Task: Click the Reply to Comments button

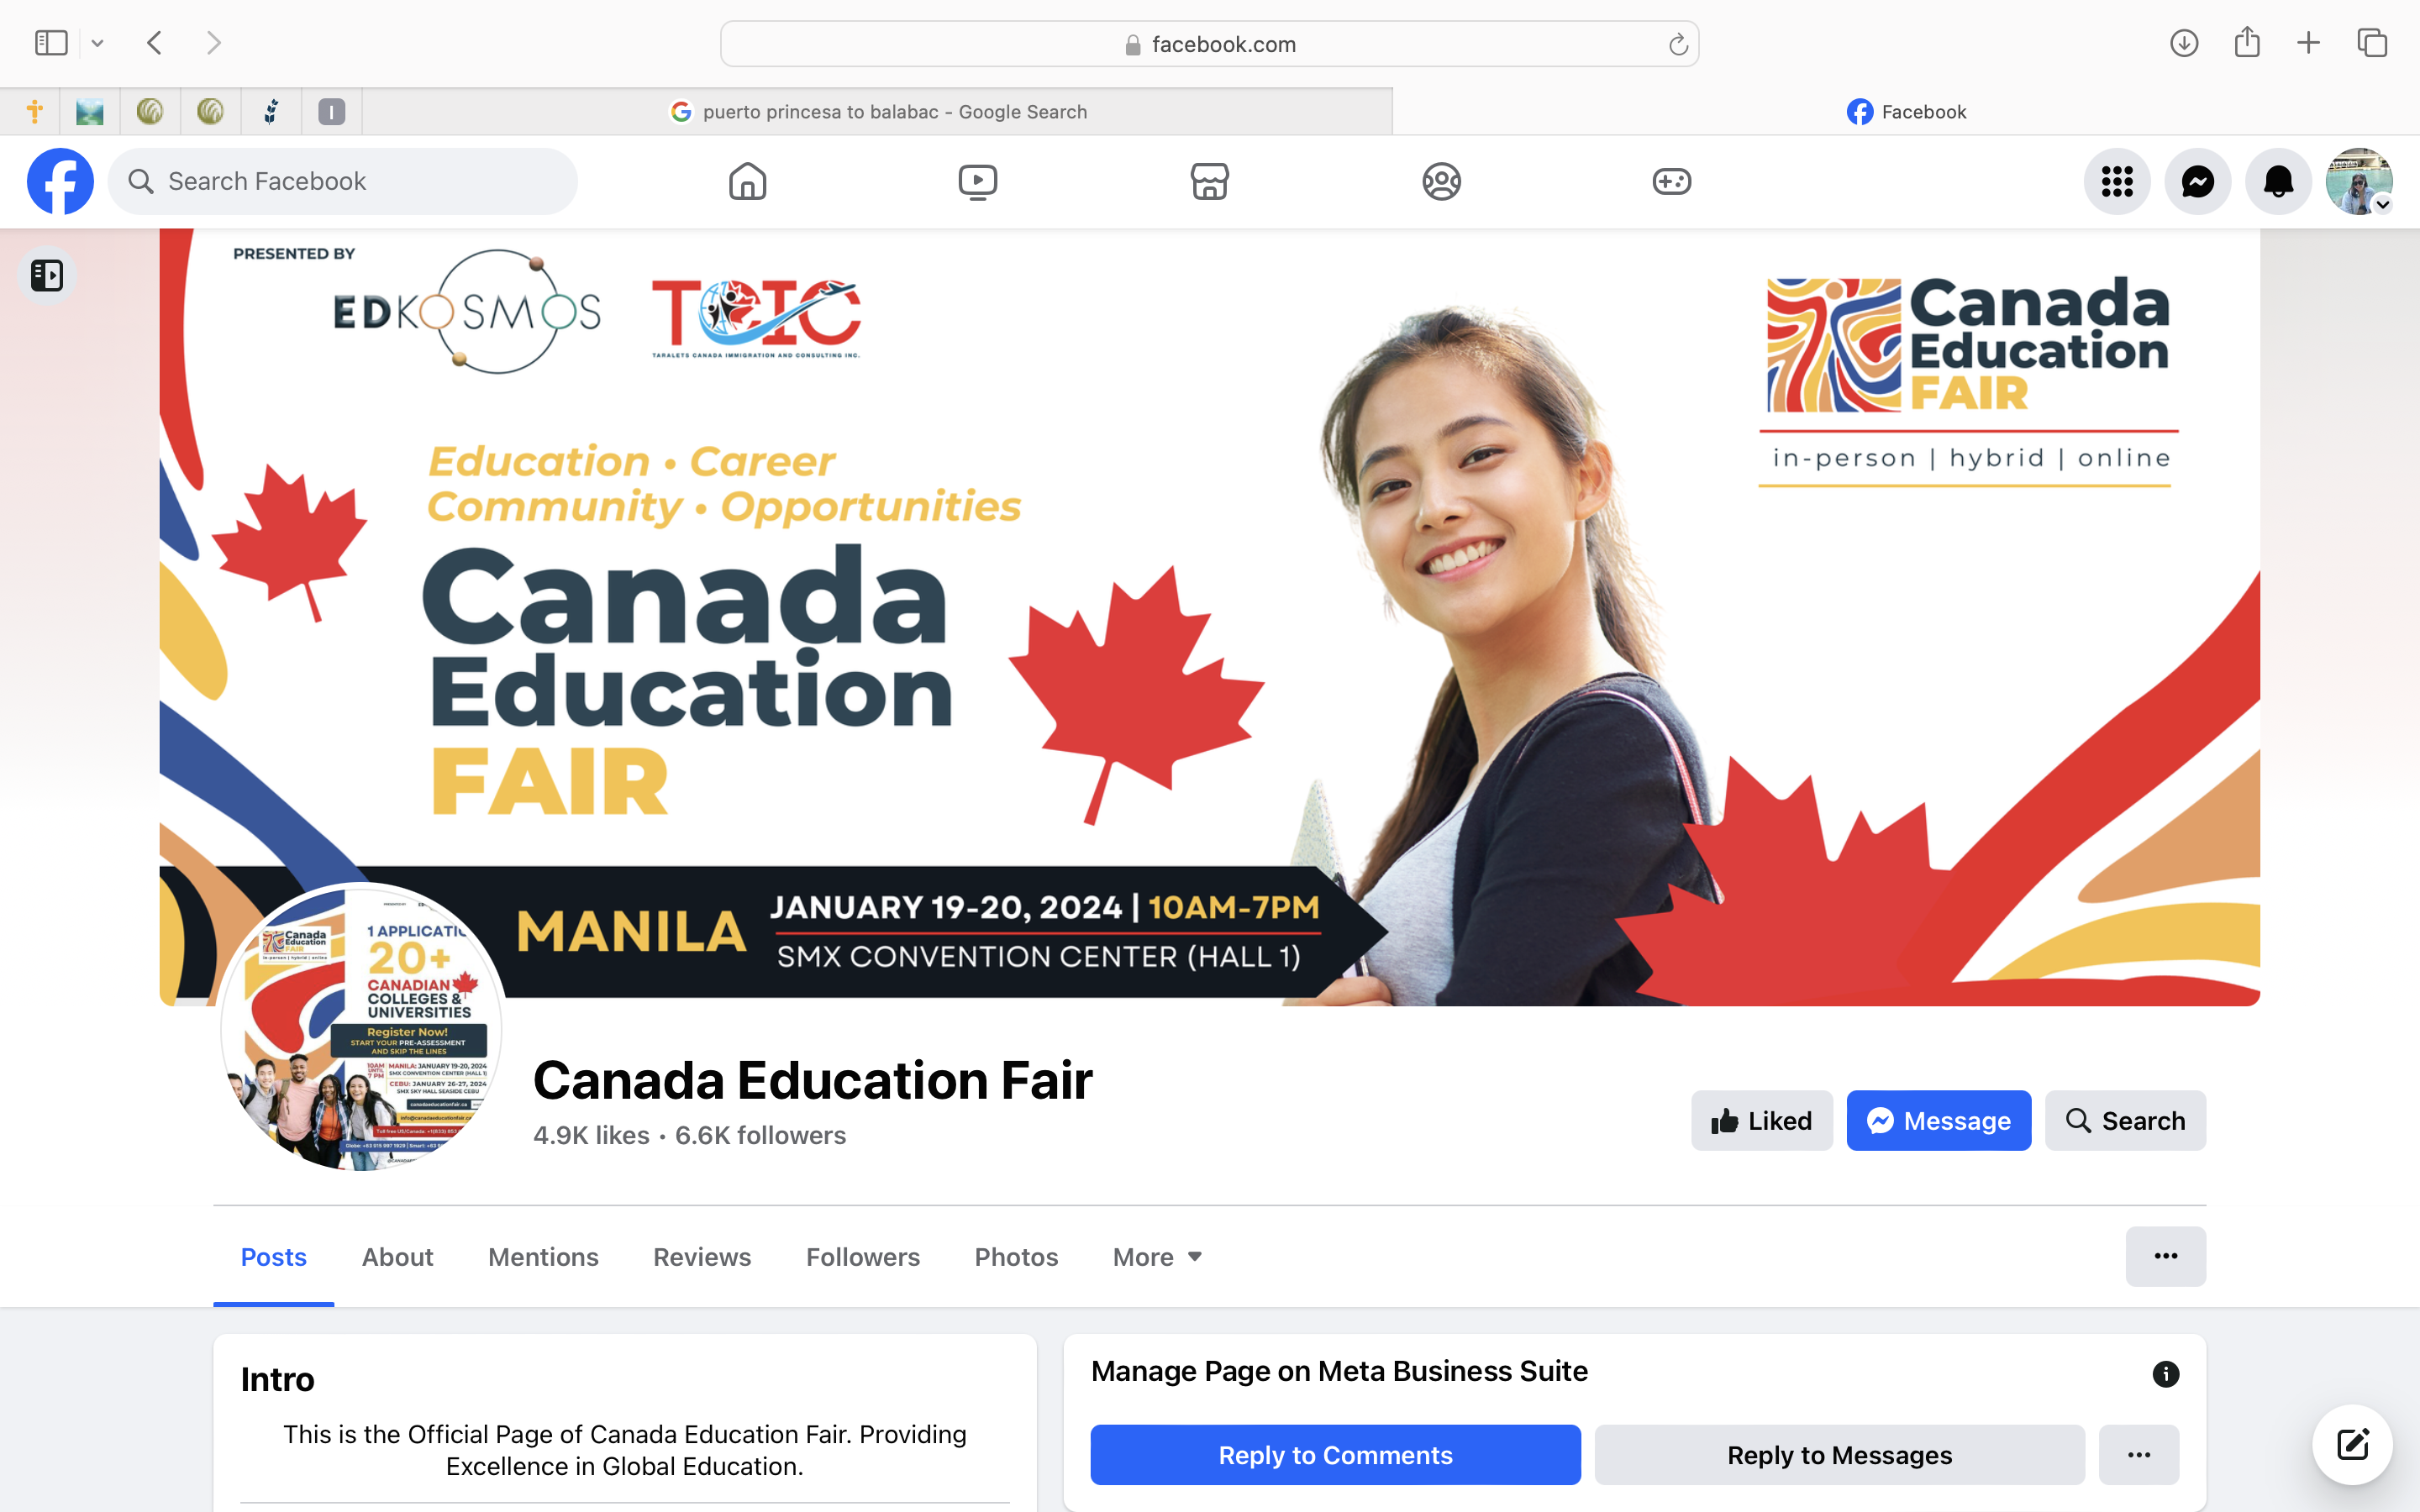Action: pos(1335,1455)
